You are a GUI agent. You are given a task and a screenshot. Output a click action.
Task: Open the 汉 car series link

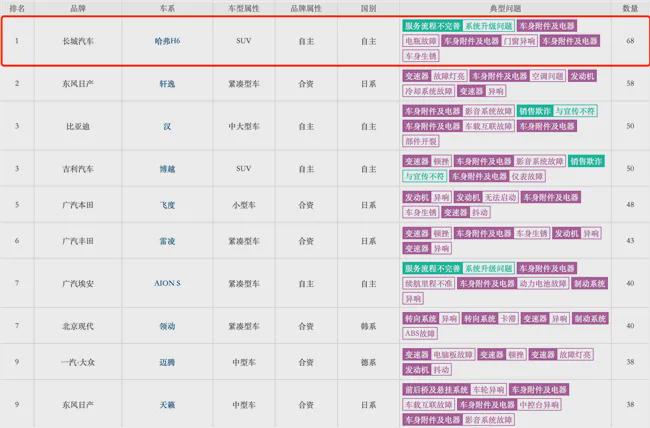pyautogui.click(x=167, y=126)
